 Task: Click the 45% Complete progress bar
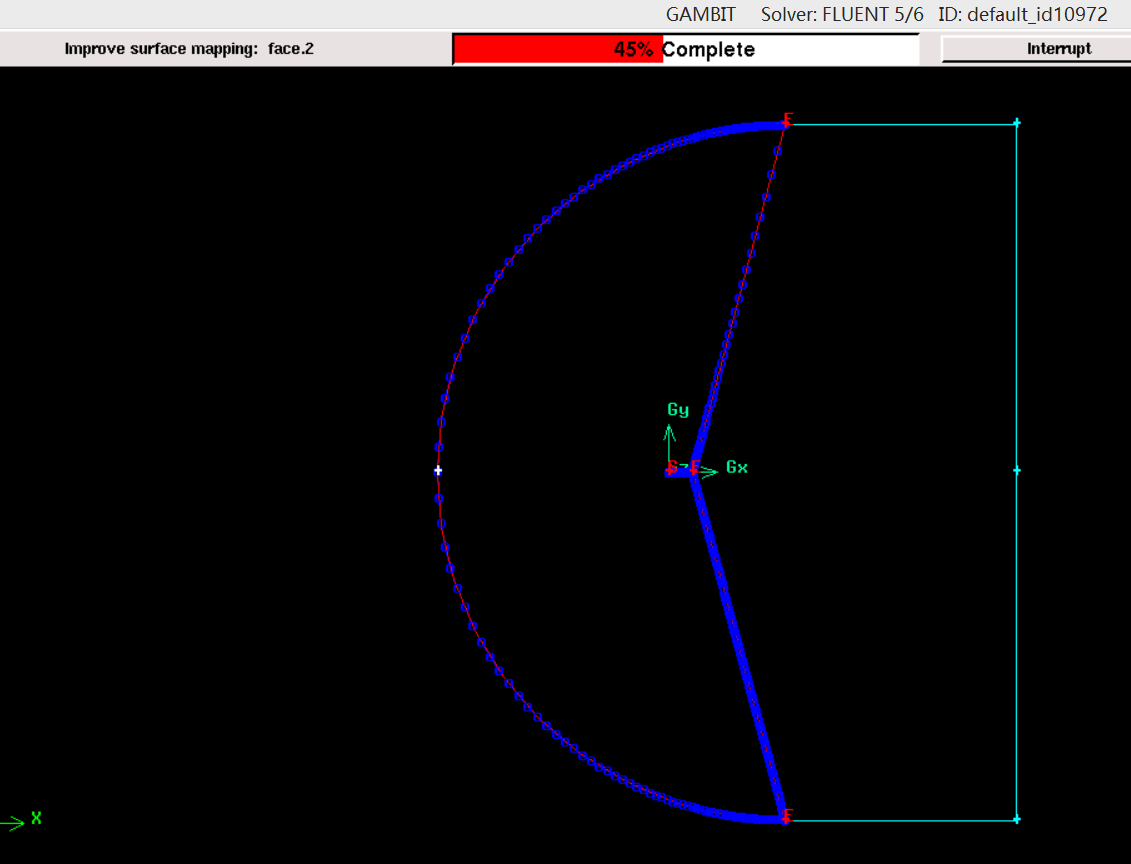point(686,49)
